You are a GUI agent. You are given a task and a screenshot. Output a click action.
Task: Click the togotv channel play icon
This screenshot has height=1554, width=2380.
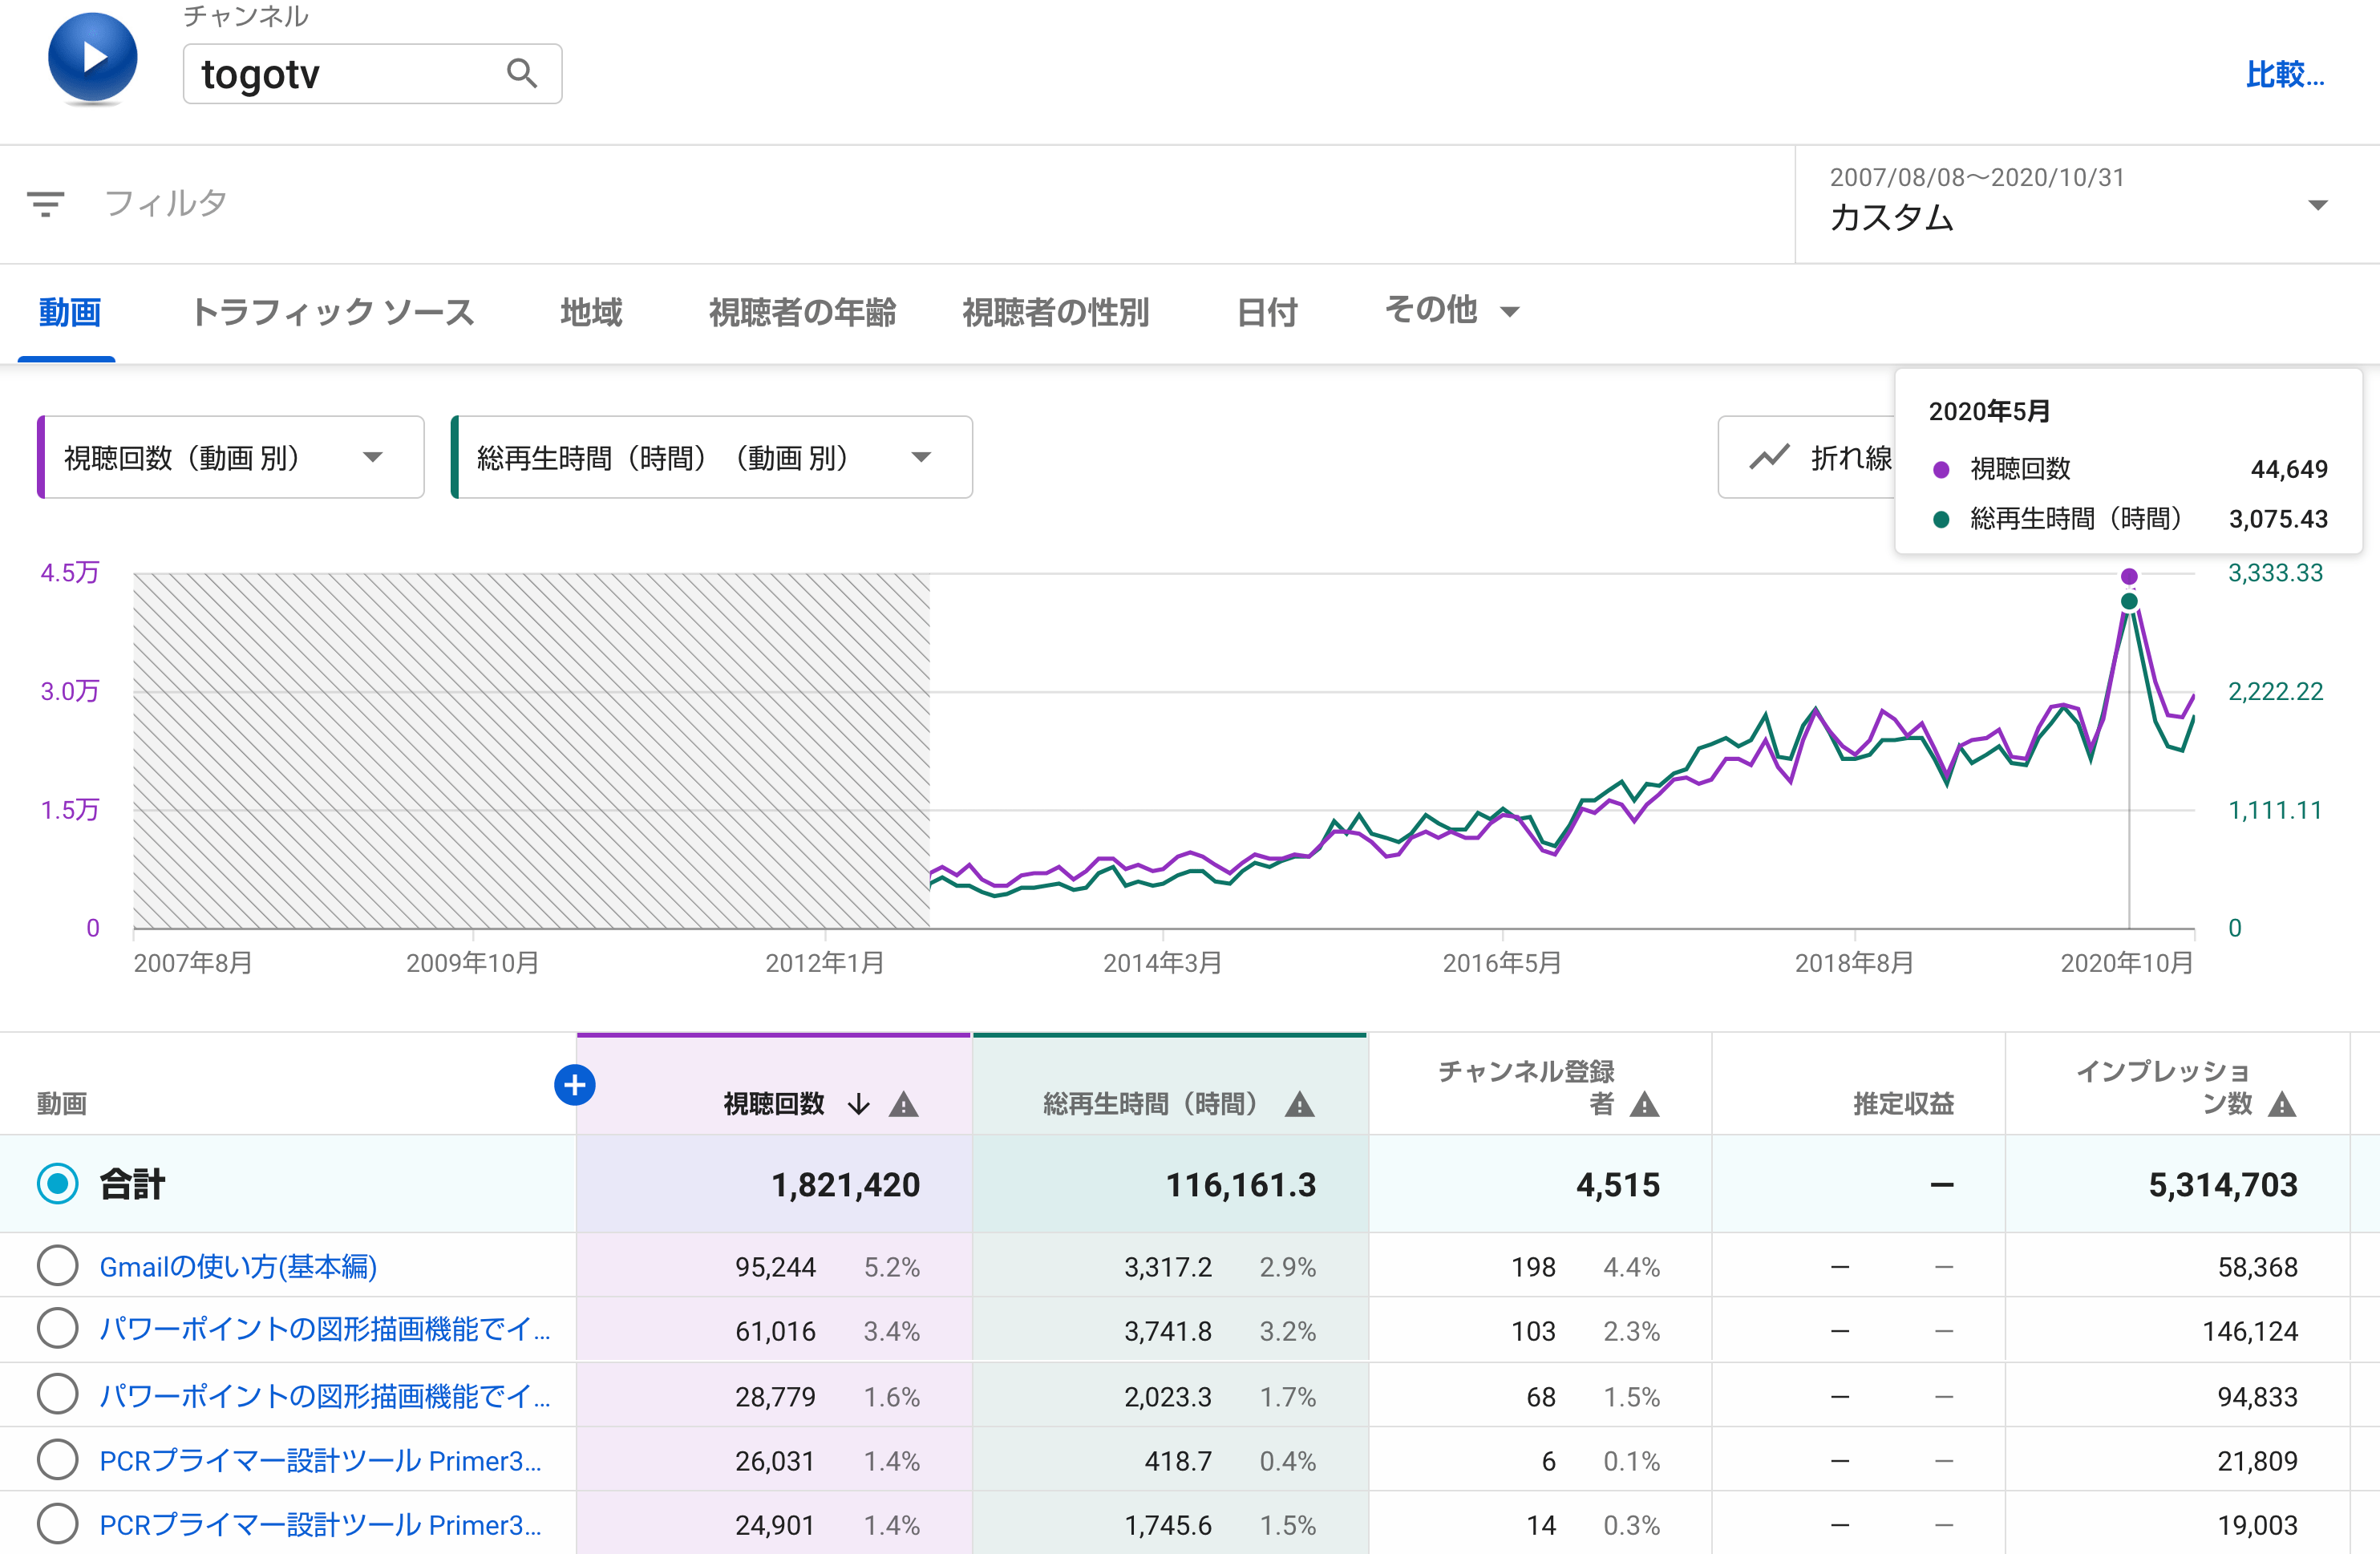[92, 58]
